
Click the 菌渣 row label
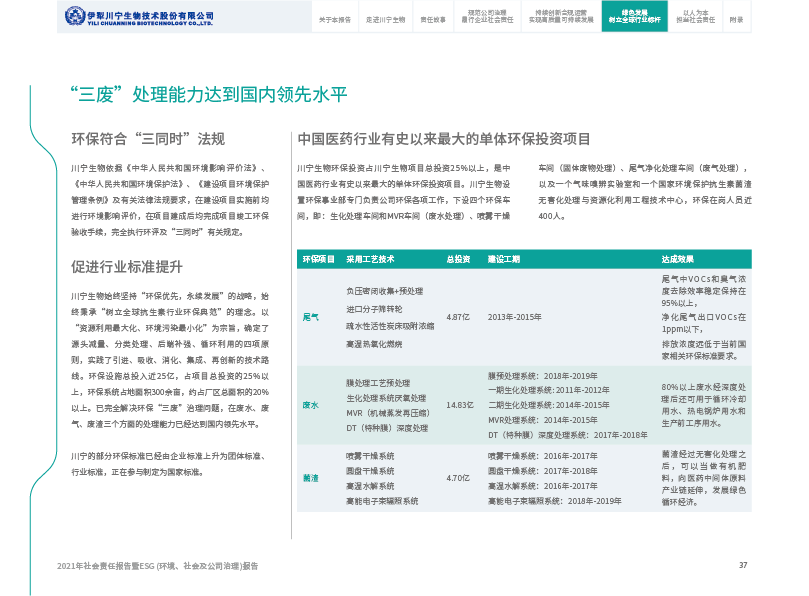pos(310,478)
